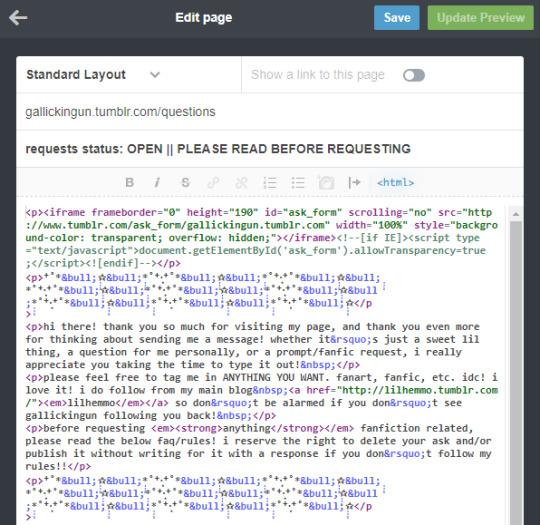Click the HTML editor vertical scrollbar thumb

pyautogui.click(x=516, y=372)
